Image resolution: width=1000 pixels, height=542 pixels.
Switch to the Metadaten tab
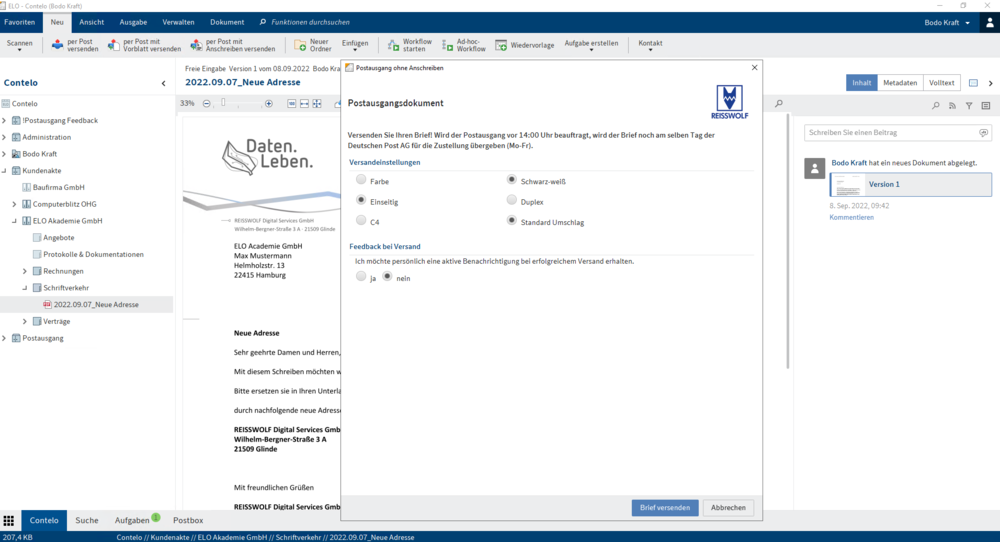[x=900, y=83]
